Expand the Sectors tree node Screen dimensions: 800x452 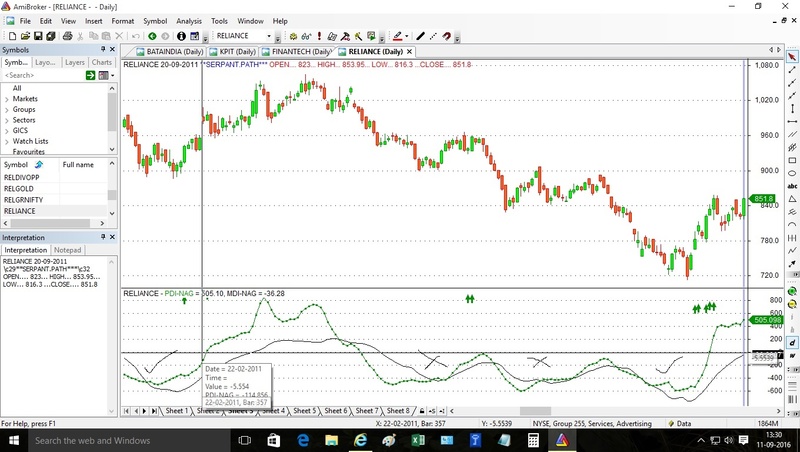pyautogui.click(x=7, y=120)
